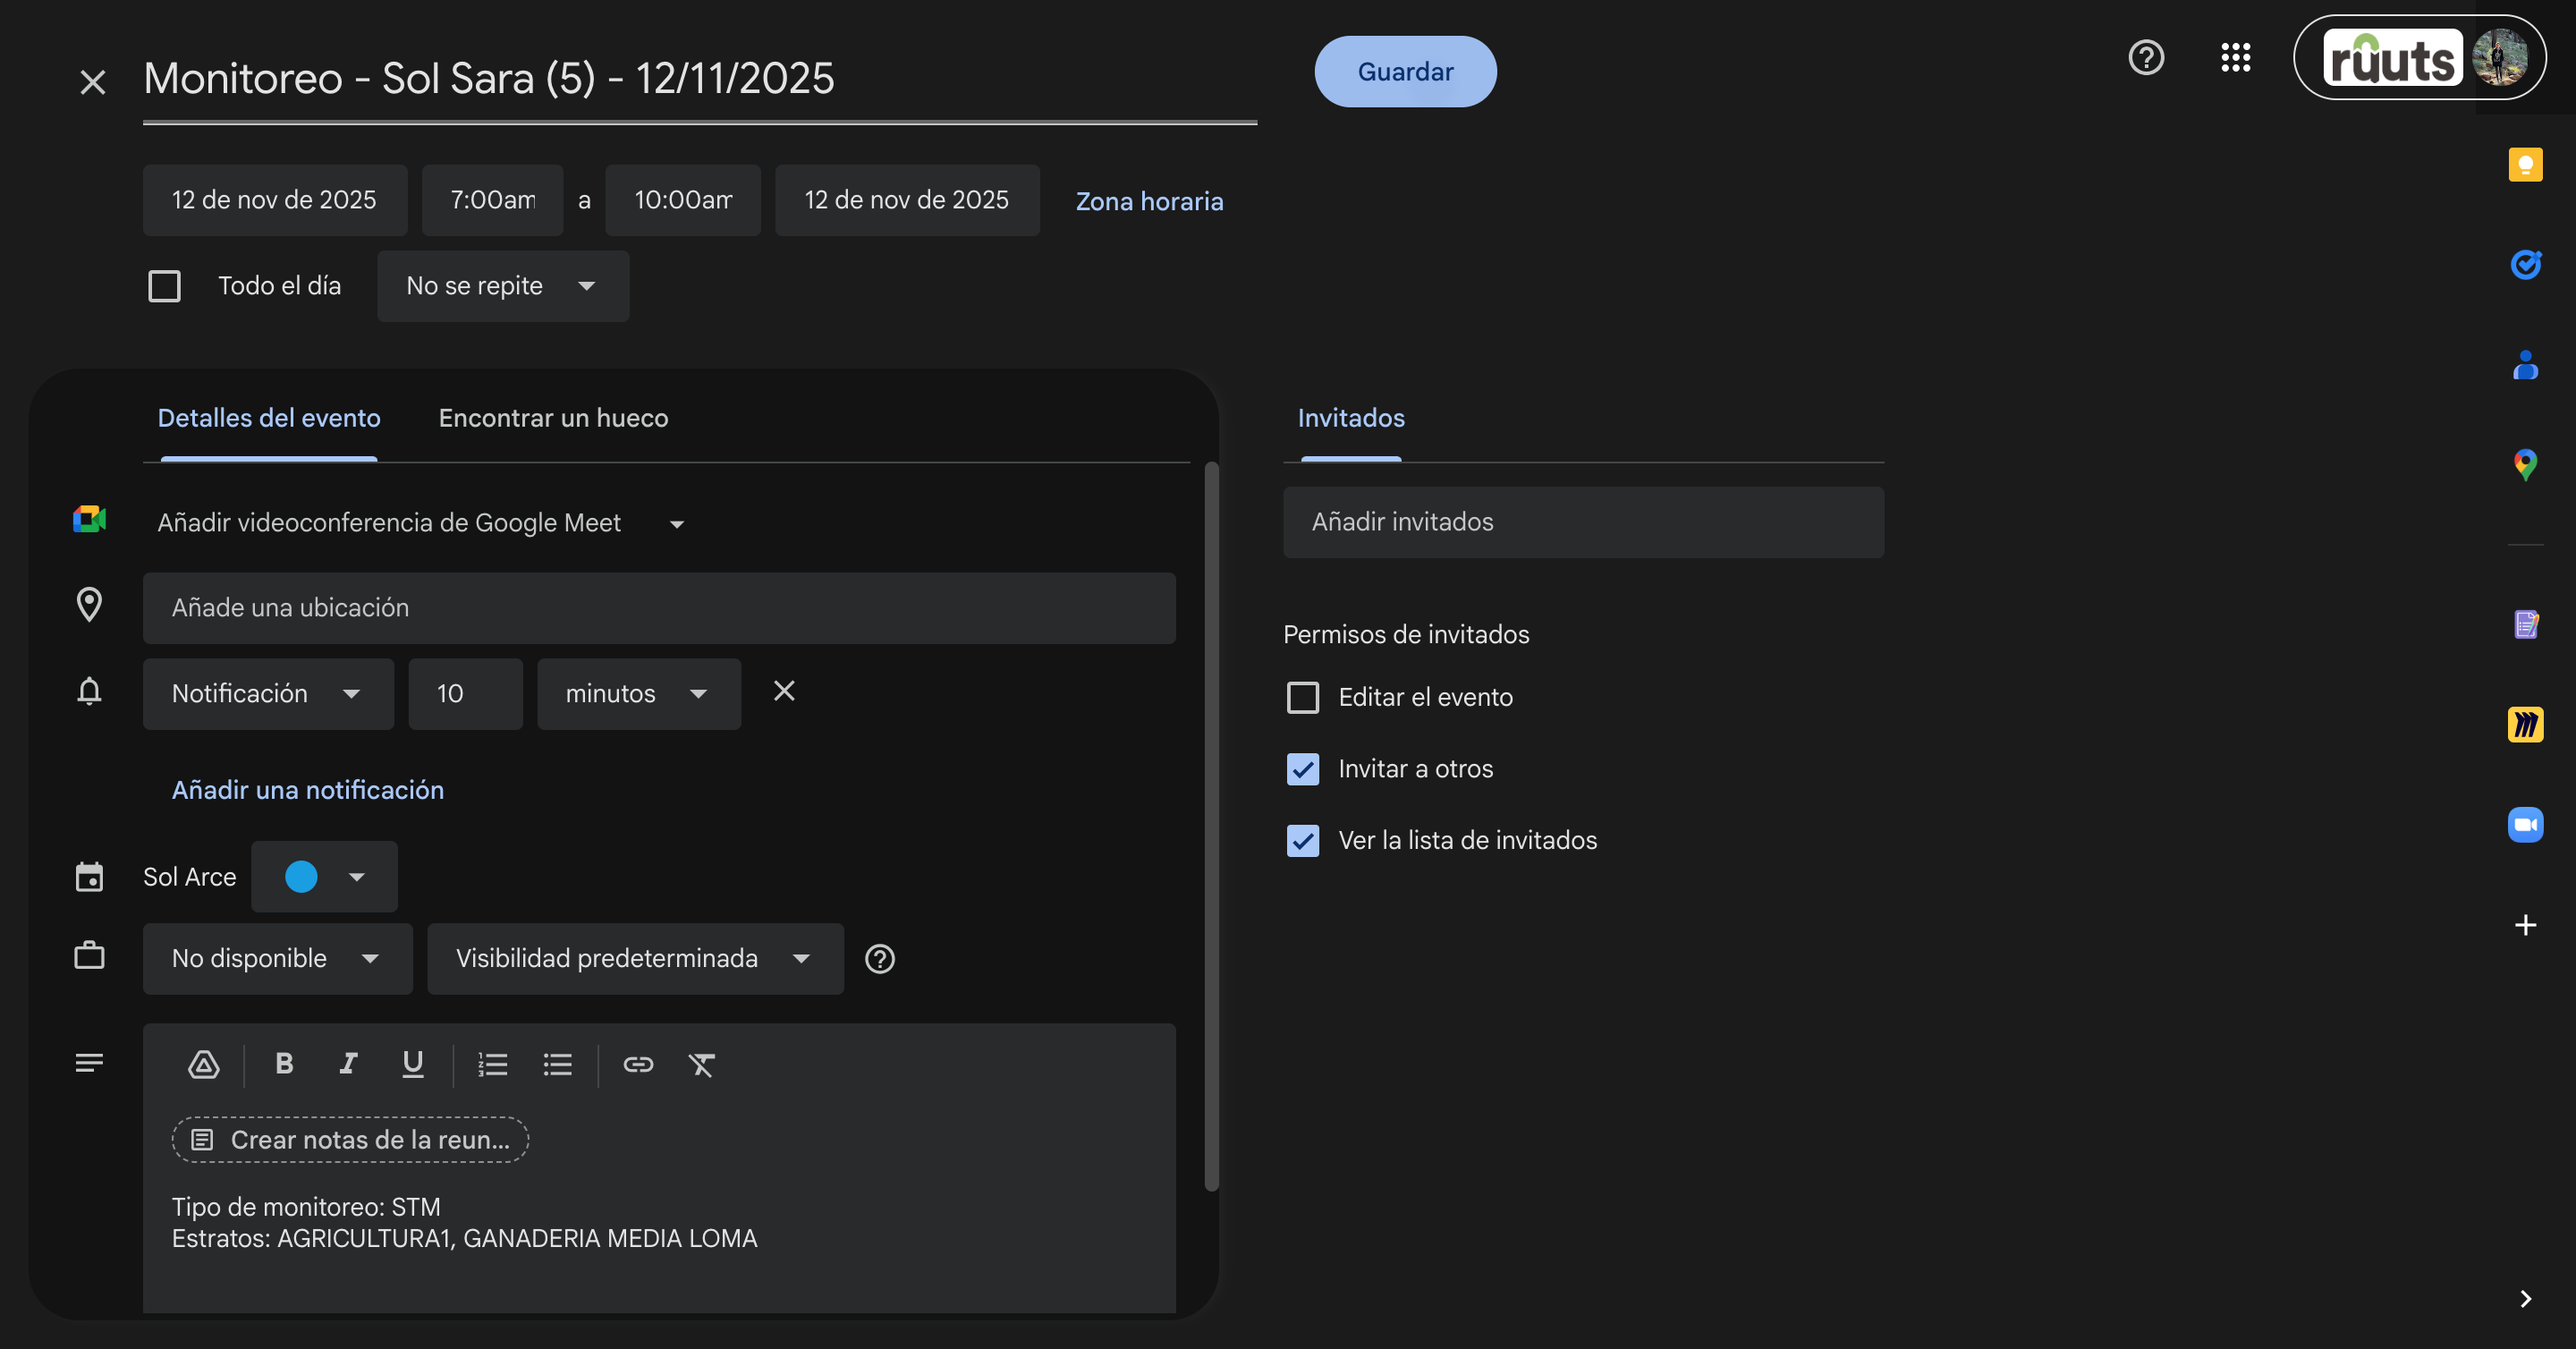Viewport: 2576px width, 1349px height.
Task: Click the bold formatting icon
Action: point(284,1064)
